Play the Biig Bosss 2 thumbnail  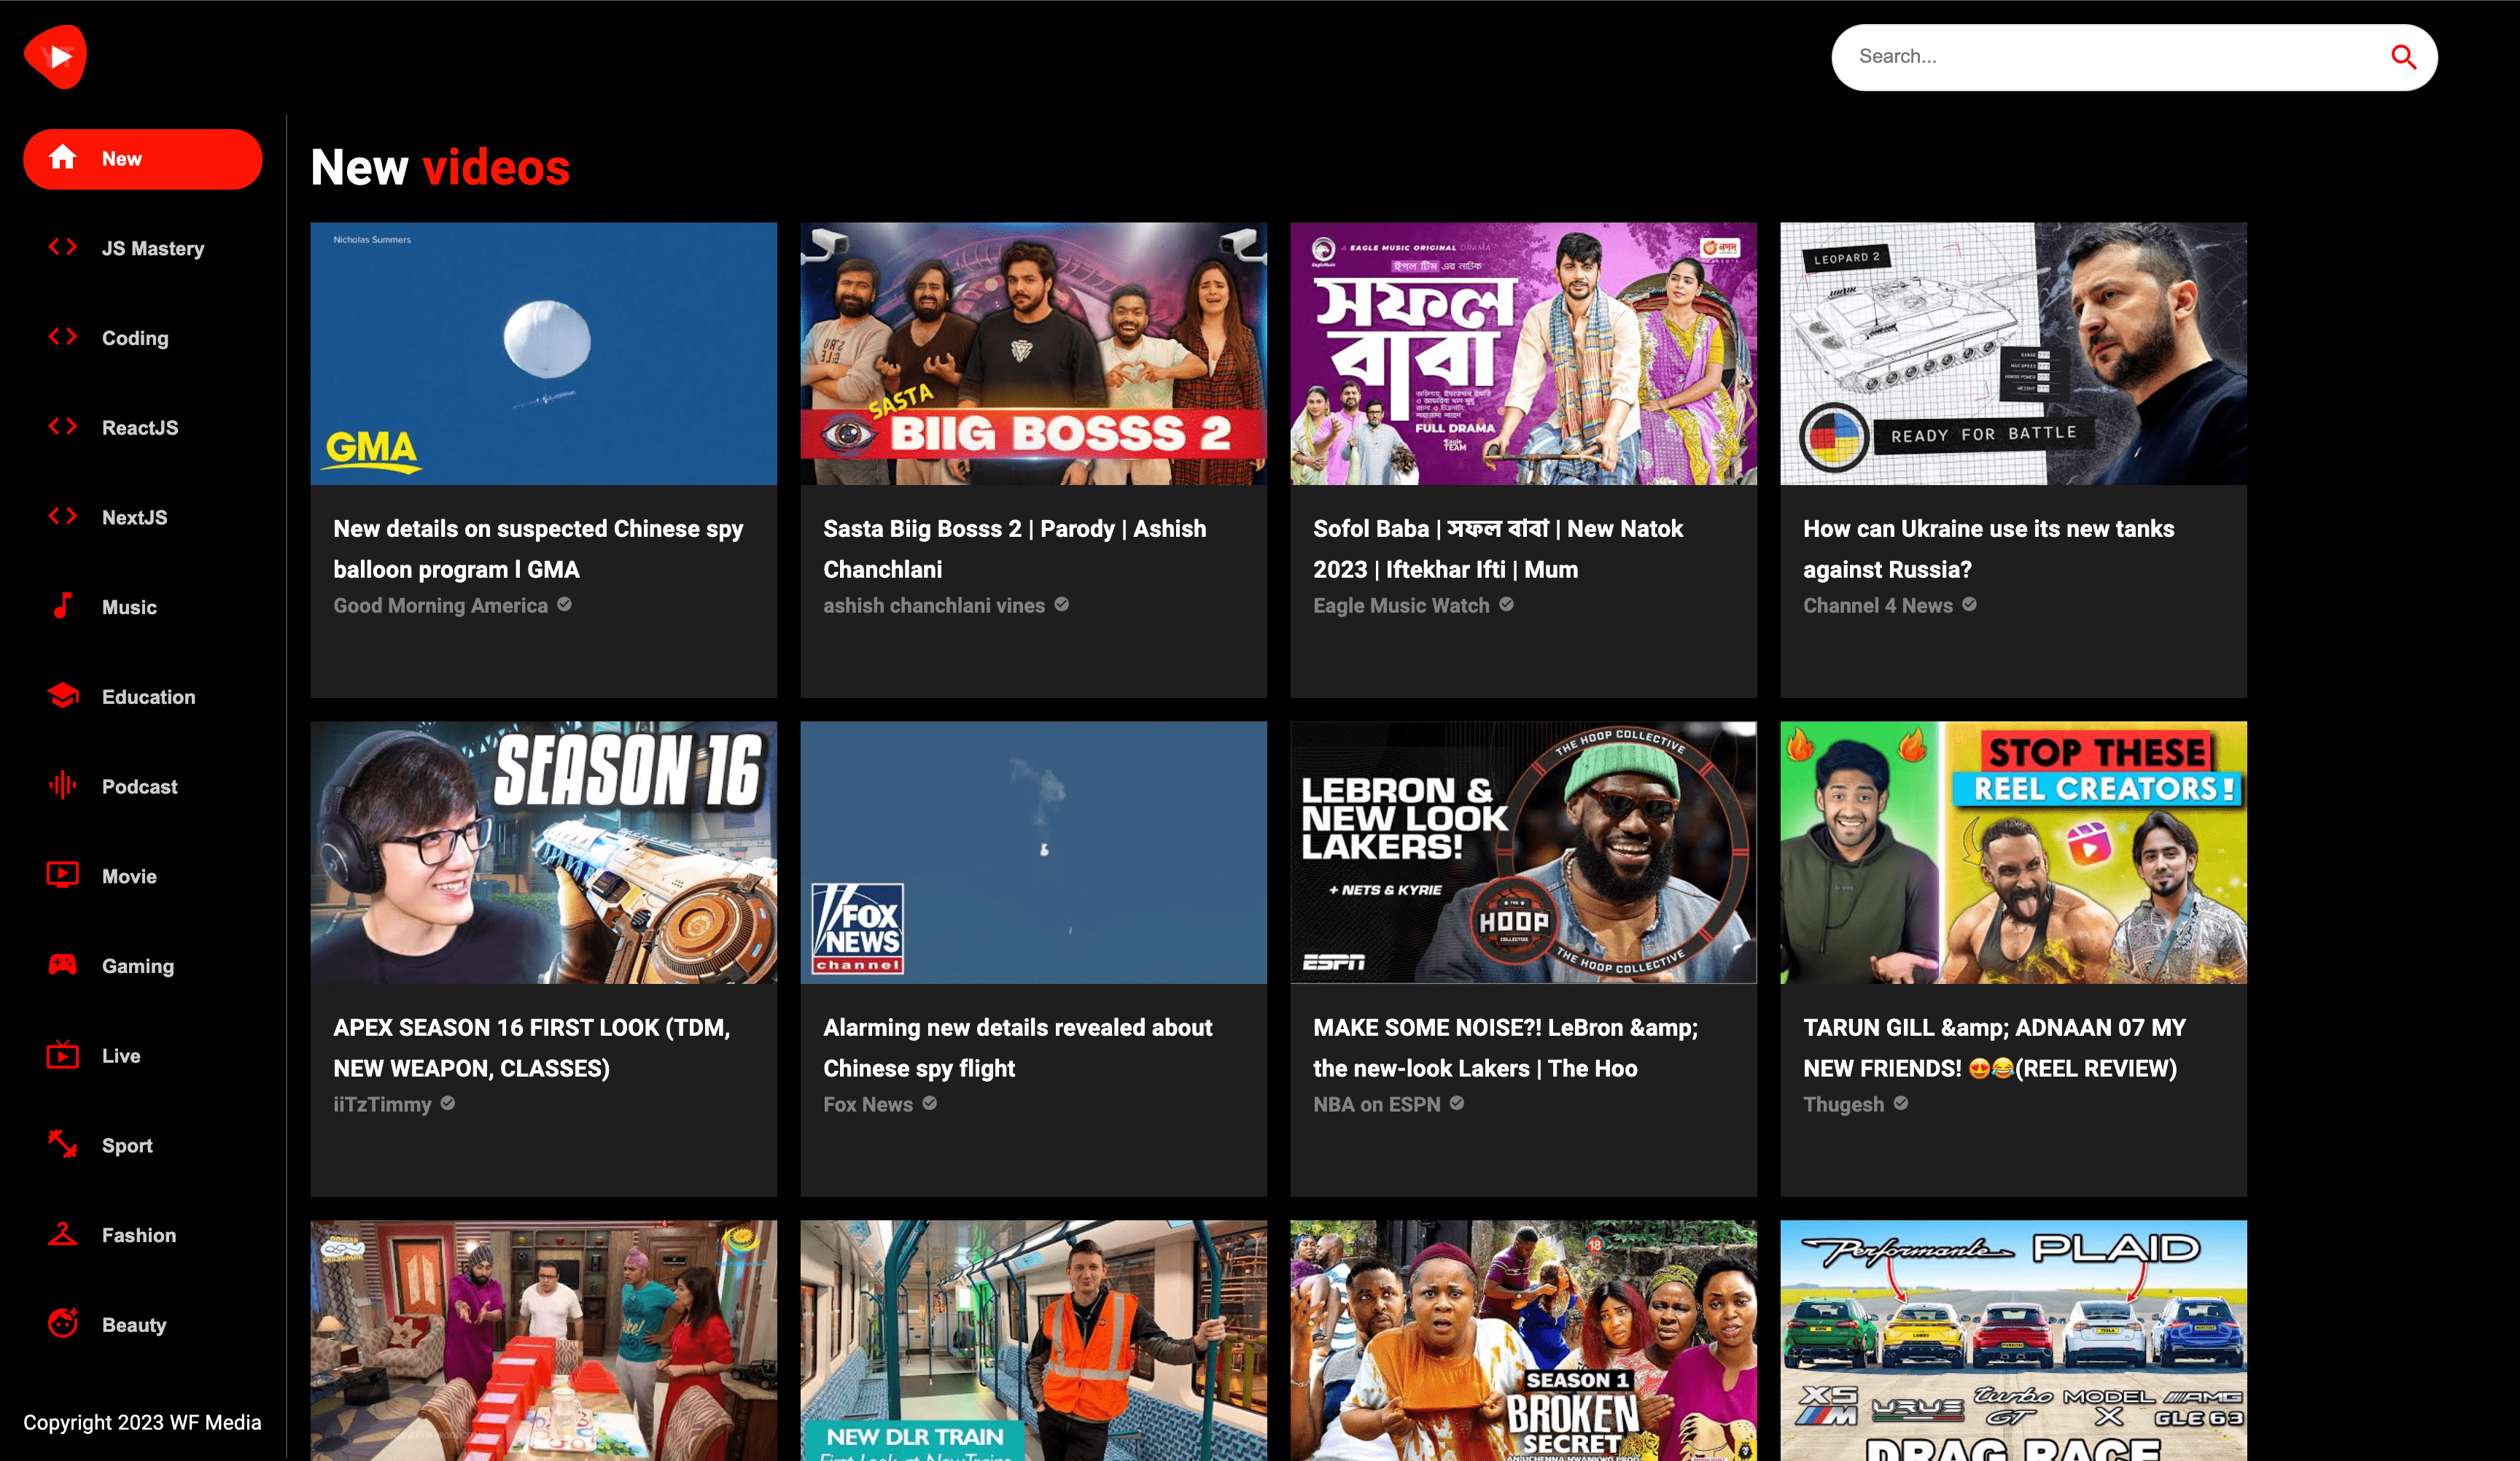1033,354
